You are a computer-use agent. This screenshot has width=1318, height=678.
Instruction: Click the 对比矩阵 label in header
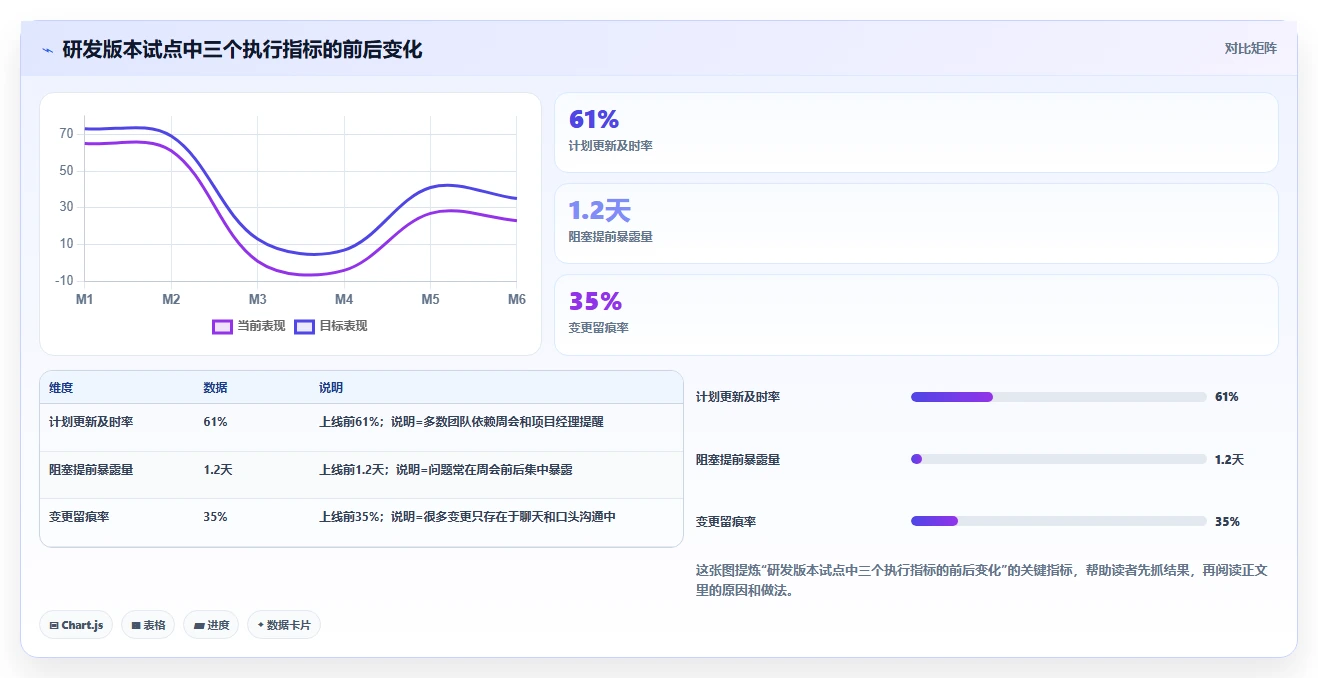(1250, 48)
